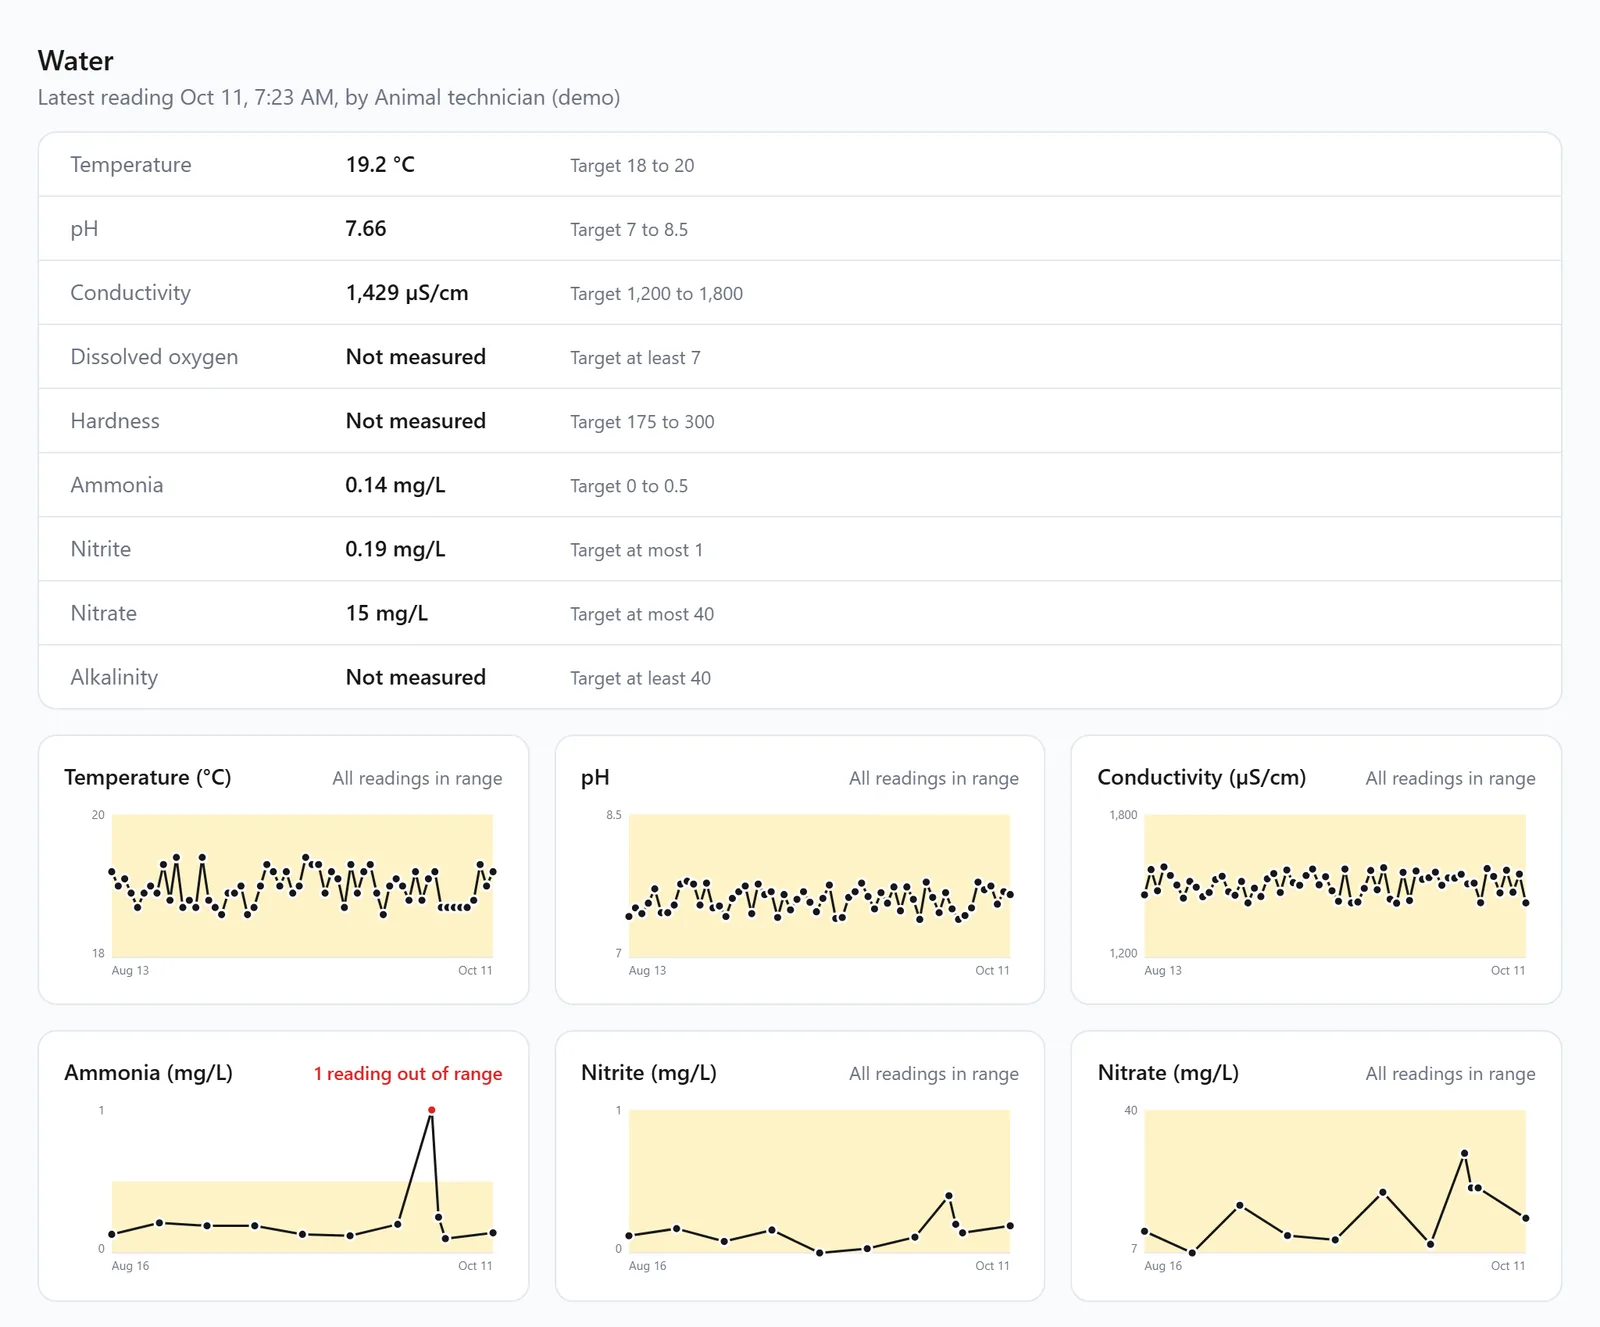
Task: Click '1 reading out of range' warning
Action: coord(408,1073)
